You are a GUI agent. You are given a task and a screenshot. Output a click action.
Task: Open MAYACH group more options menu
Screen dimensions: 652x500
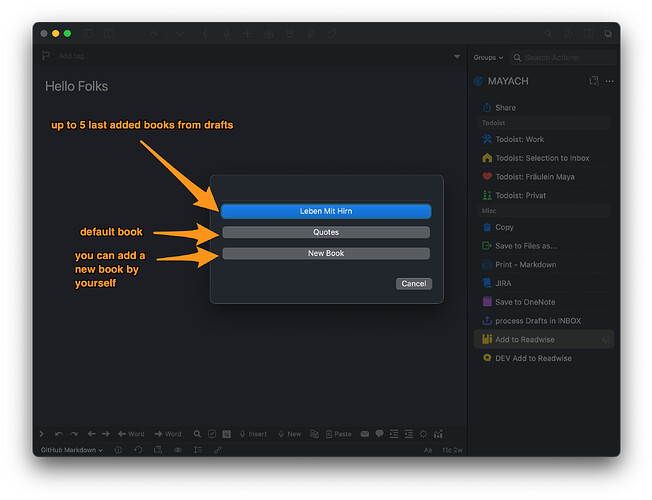point(610,82)
